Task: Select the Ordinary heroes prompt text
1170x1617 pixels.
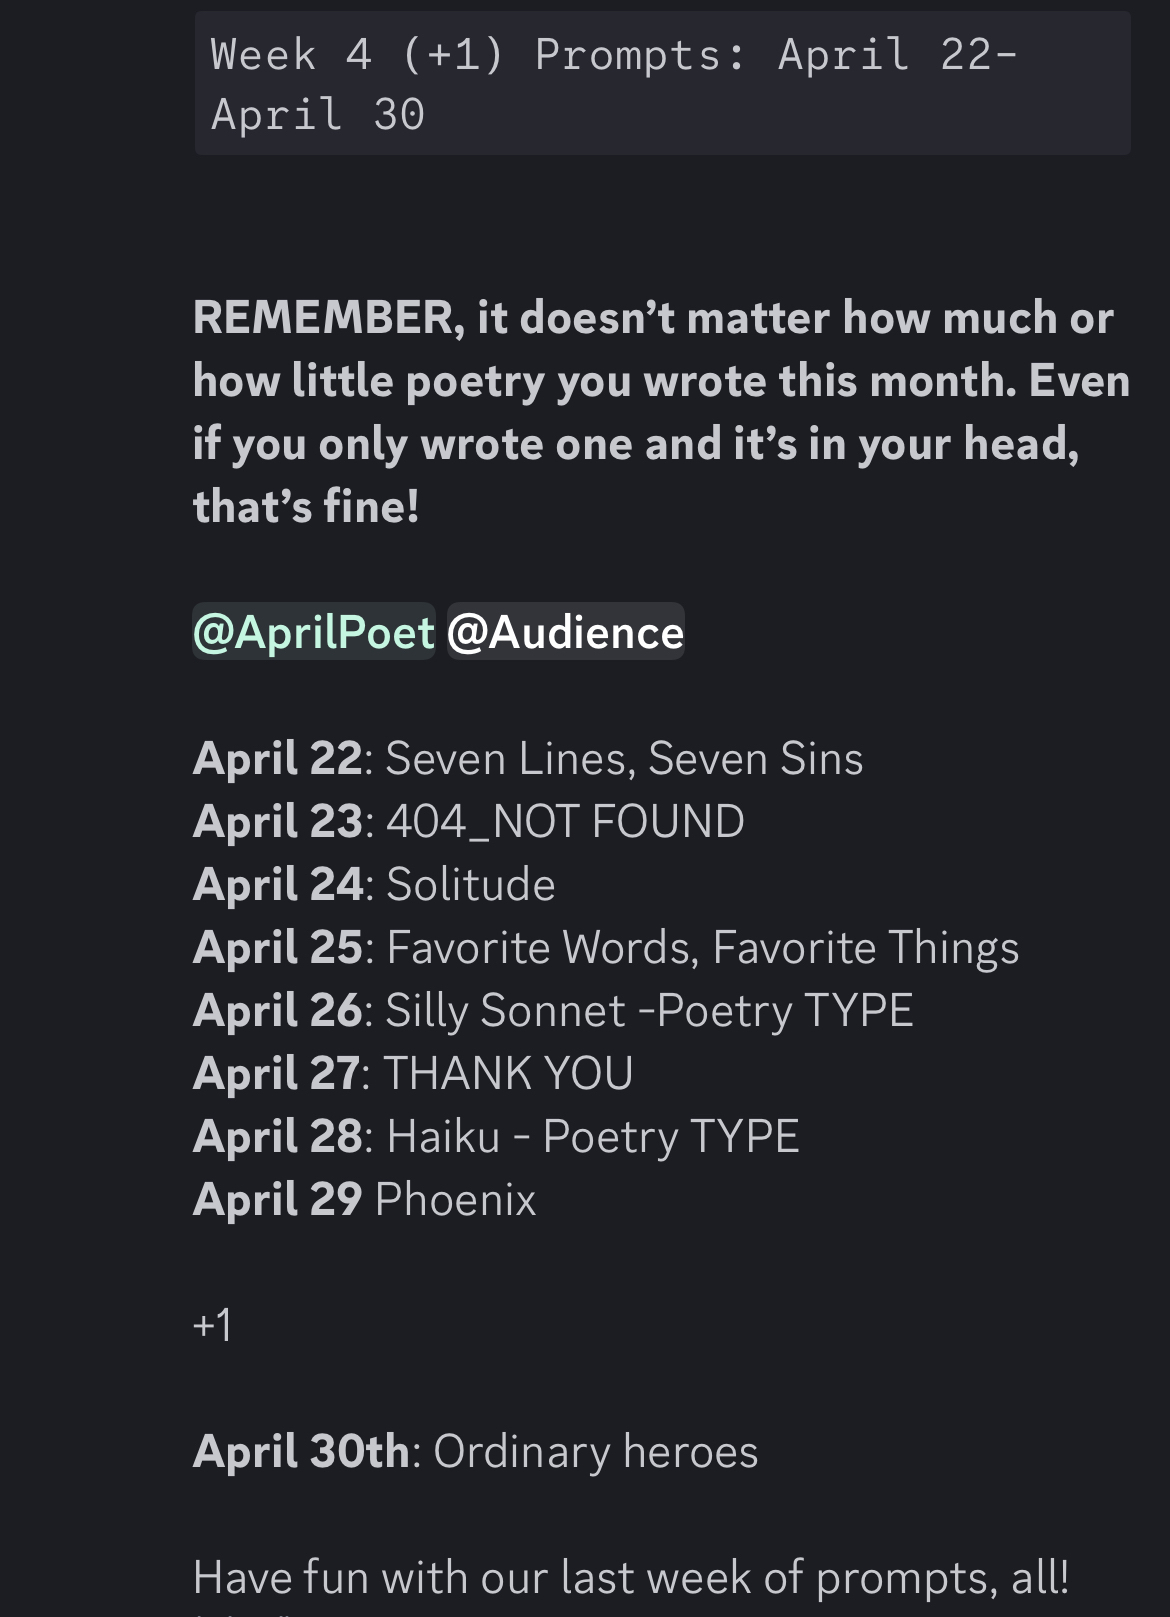Action: pyautogui.click(x=595, y=1451)
